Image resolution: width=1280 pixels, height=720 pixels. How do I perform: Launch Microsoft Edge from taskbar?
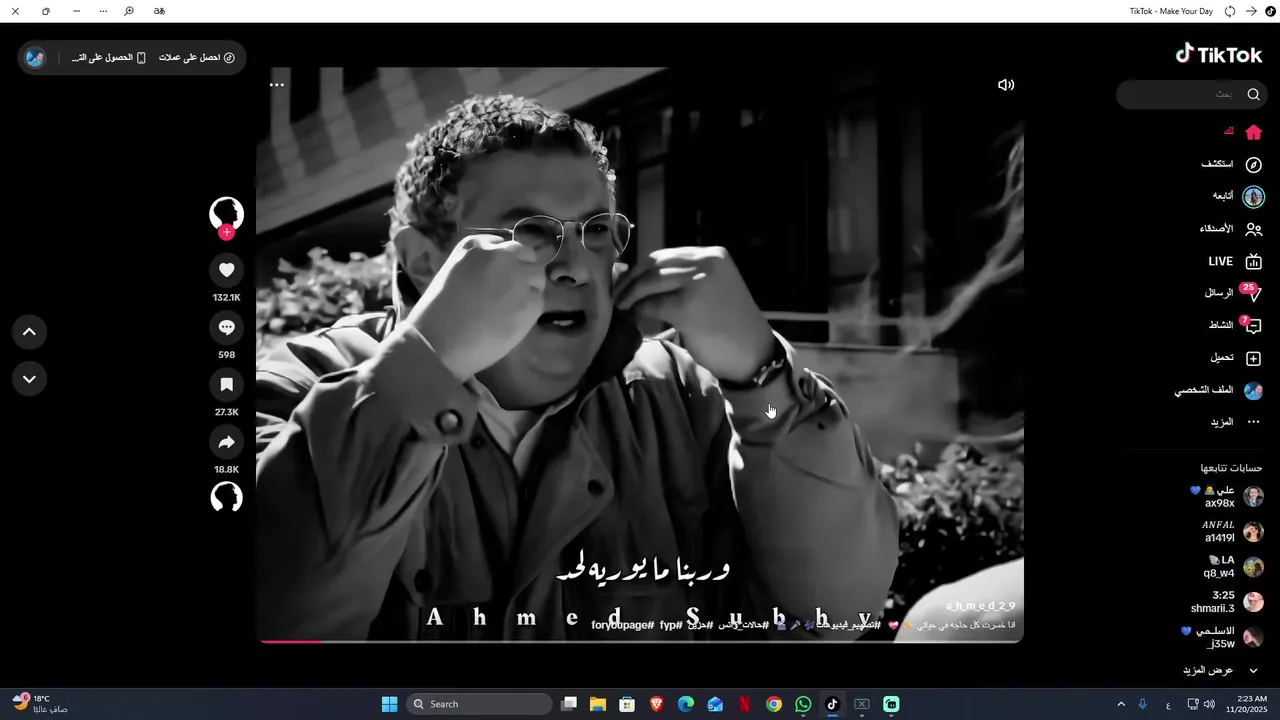tap(686, 704)
